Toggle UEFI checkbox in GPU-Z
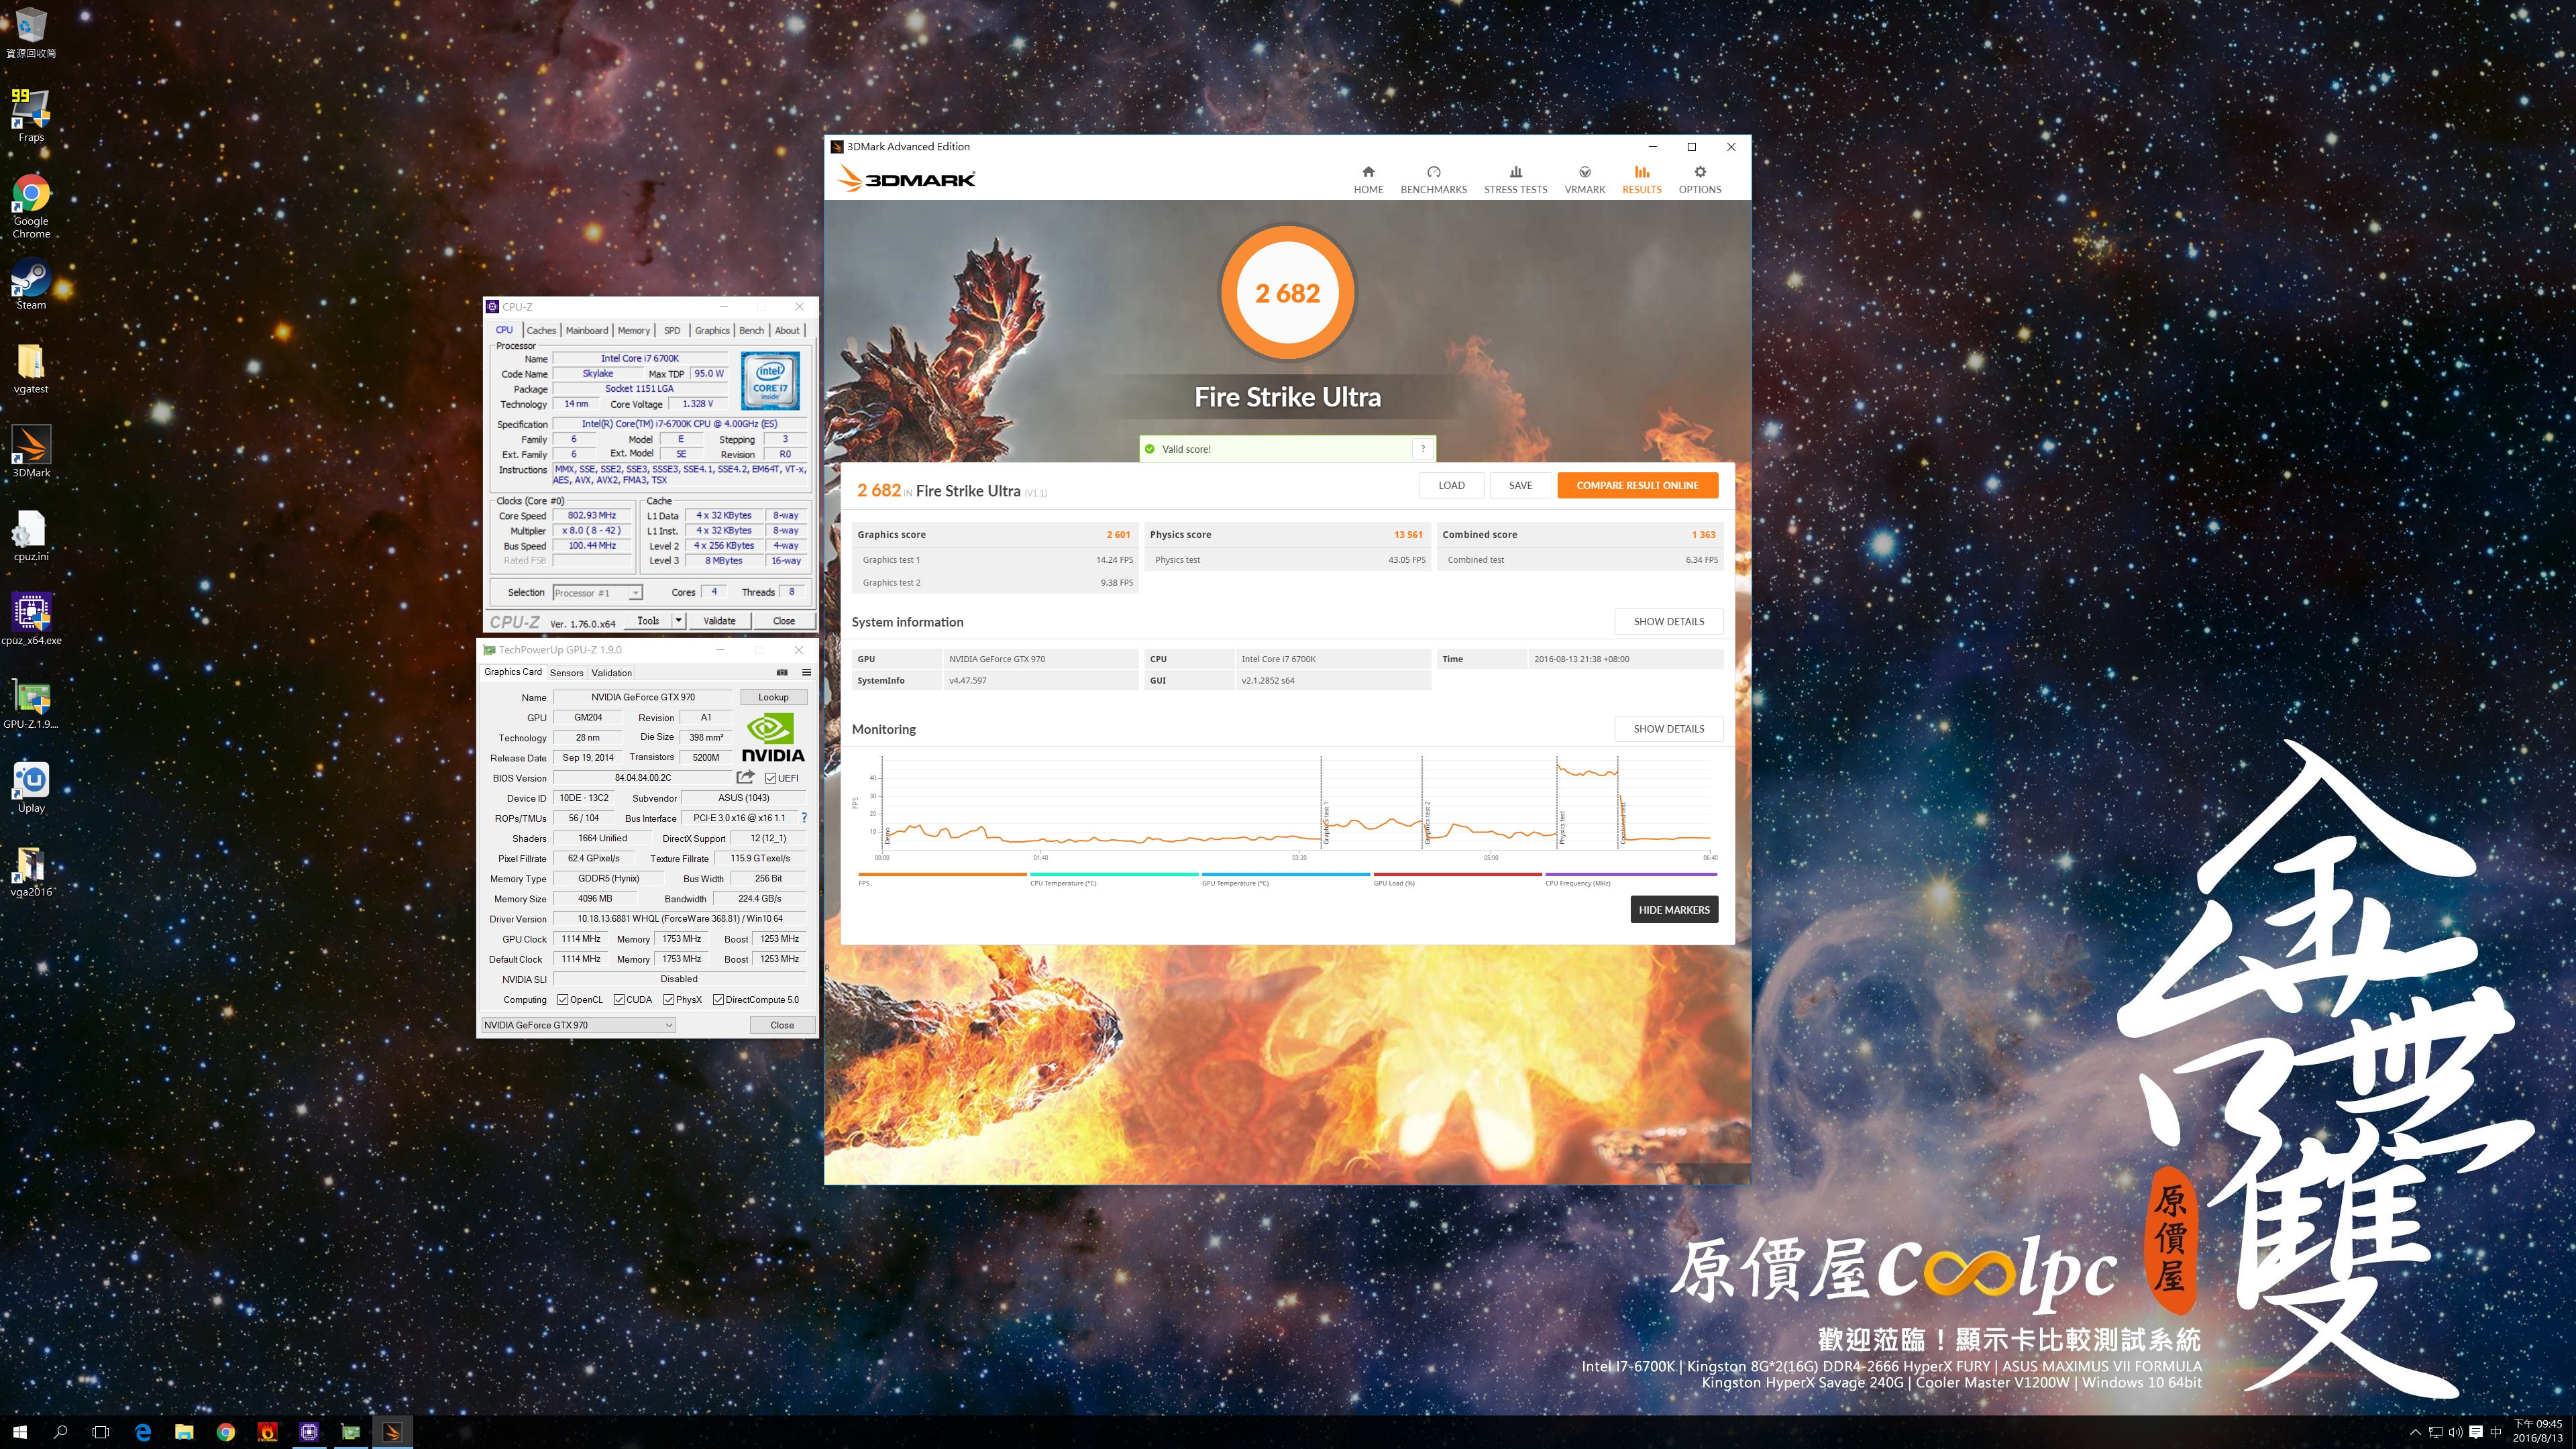The height and width of the screenshot is (1449, 2576). click(771, 778)
